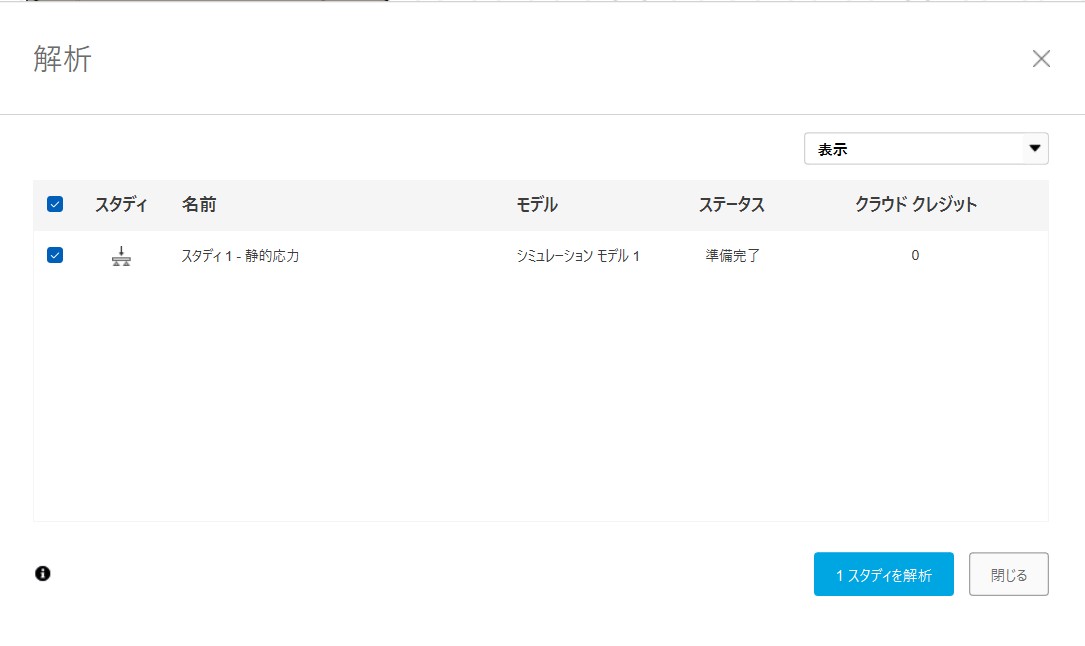
Task: Click the 1 スタディを解析 button
Action: coord(884,574)
